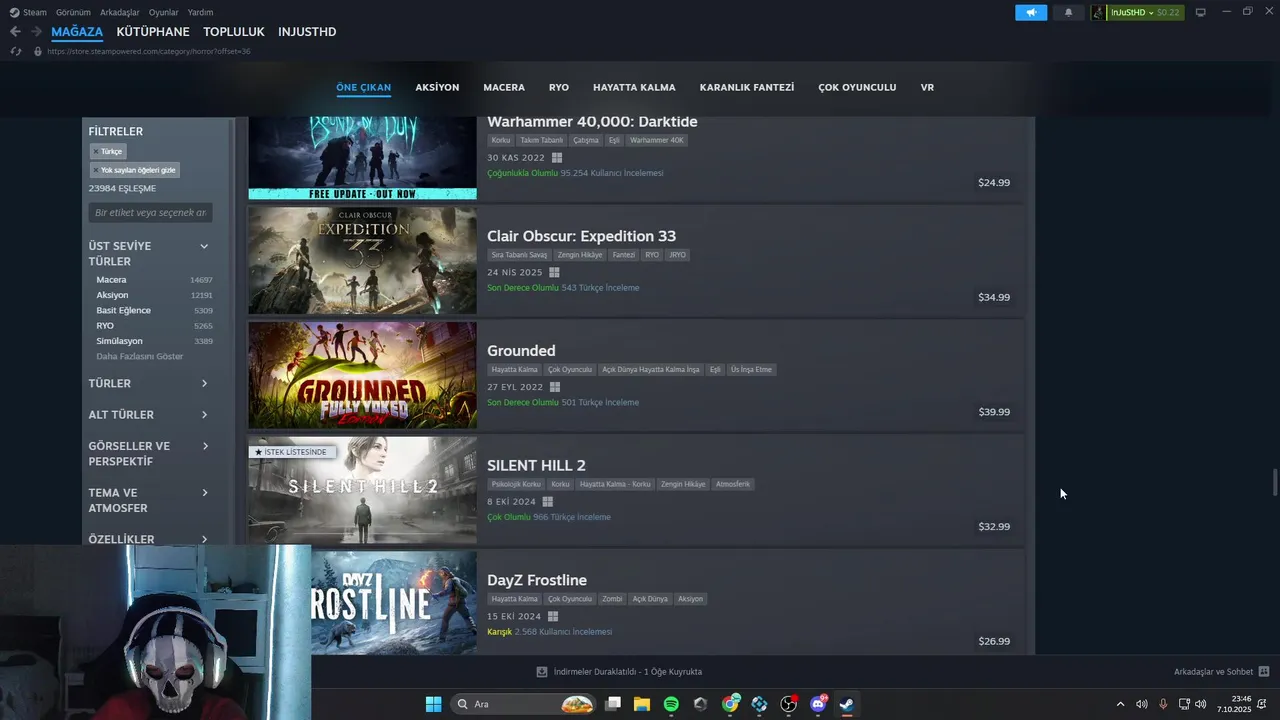This screenshot has width=1280, height=720.
Task: Open the Yardım menu
Action: pyautogui.click(x=200, y=12)
